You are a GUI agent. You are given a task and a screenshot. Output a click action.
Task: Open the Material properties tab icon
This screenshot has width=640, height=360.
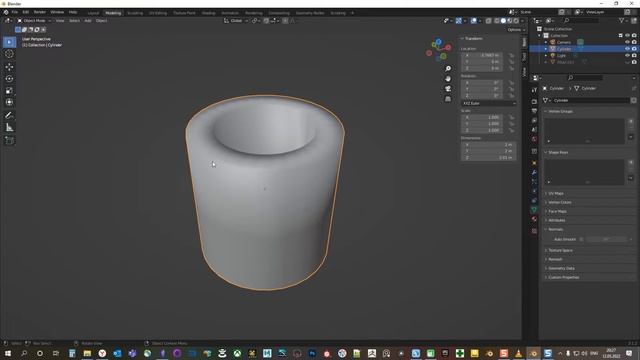(534, 220)
